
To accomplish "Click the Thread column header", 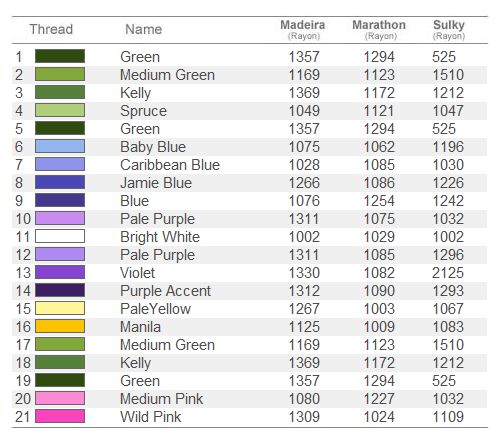I will [x=51, y=29].
